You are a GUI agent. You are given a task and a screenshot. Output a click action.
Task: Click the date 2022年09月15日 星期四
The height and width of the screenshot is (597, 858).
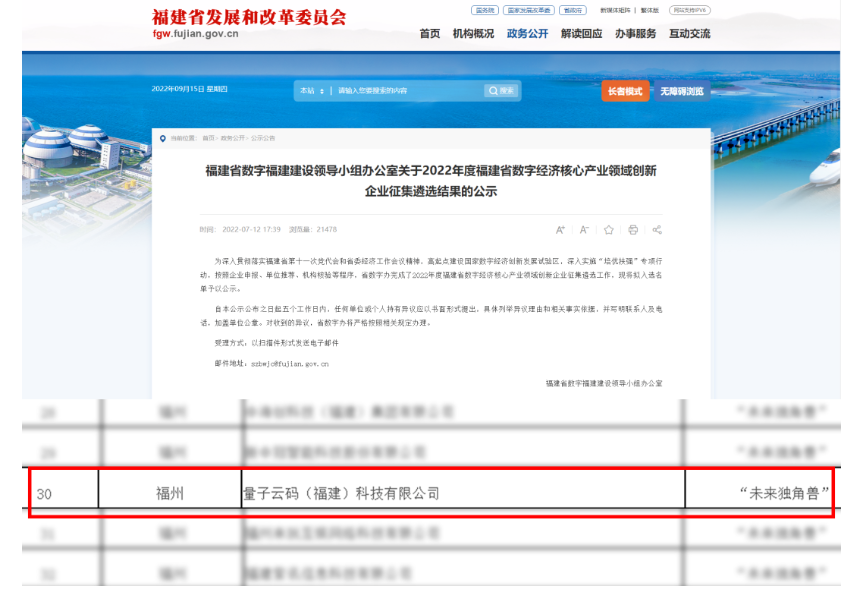tap(189, 89)
